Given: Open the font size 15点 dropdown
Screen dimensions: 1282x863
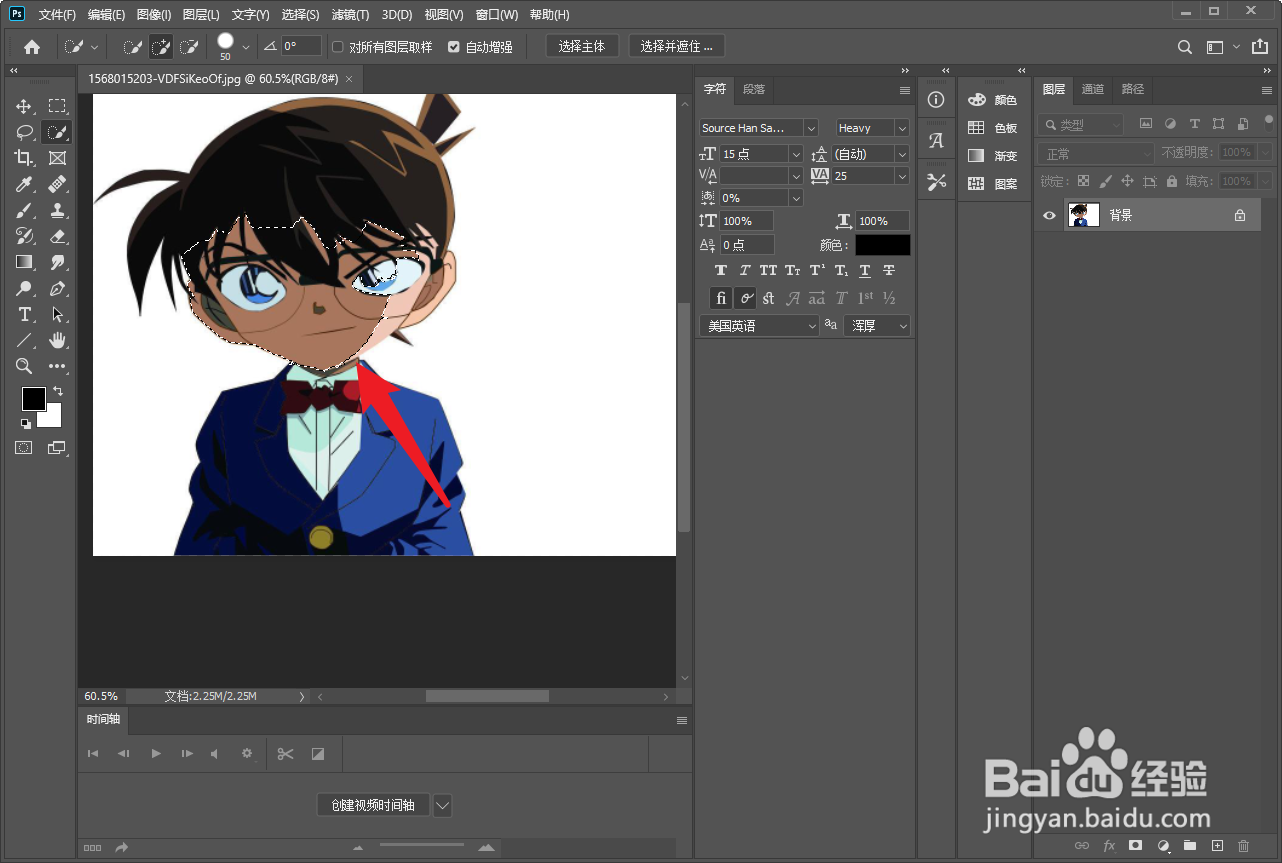Looking at the screenshot, I should (796, 154).
